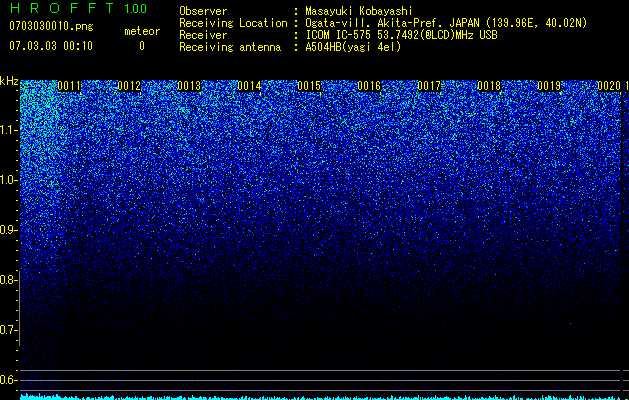Click the 0015 time marker
This screenshot has width=629, height=400.
point(309,86)
